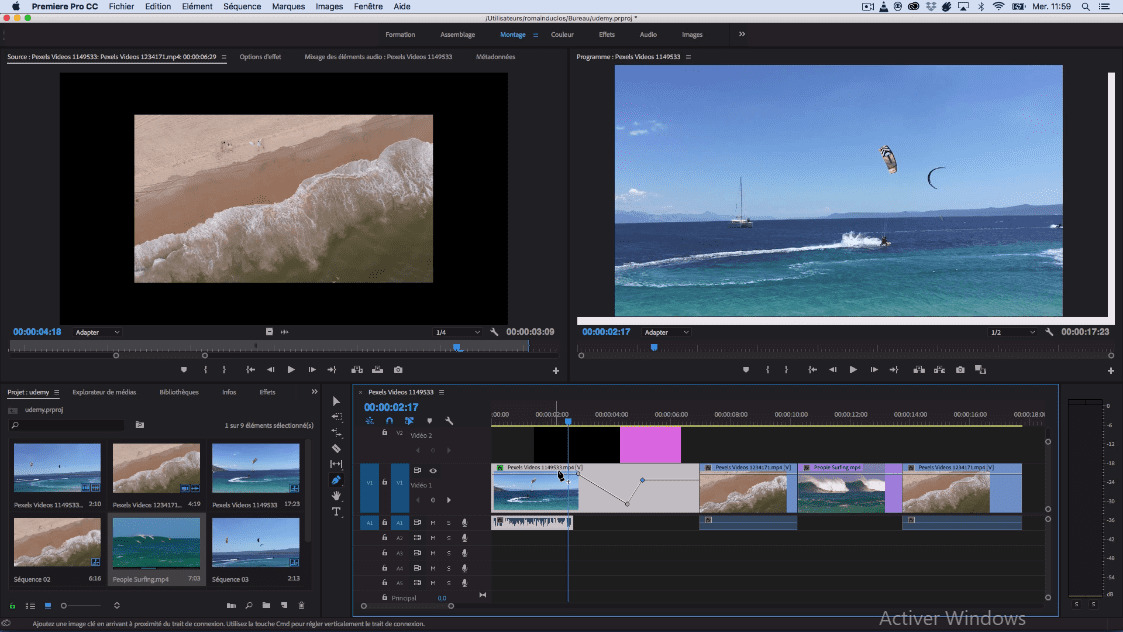Open Source monitor Adapter zoom dropdown

point(97,332)
